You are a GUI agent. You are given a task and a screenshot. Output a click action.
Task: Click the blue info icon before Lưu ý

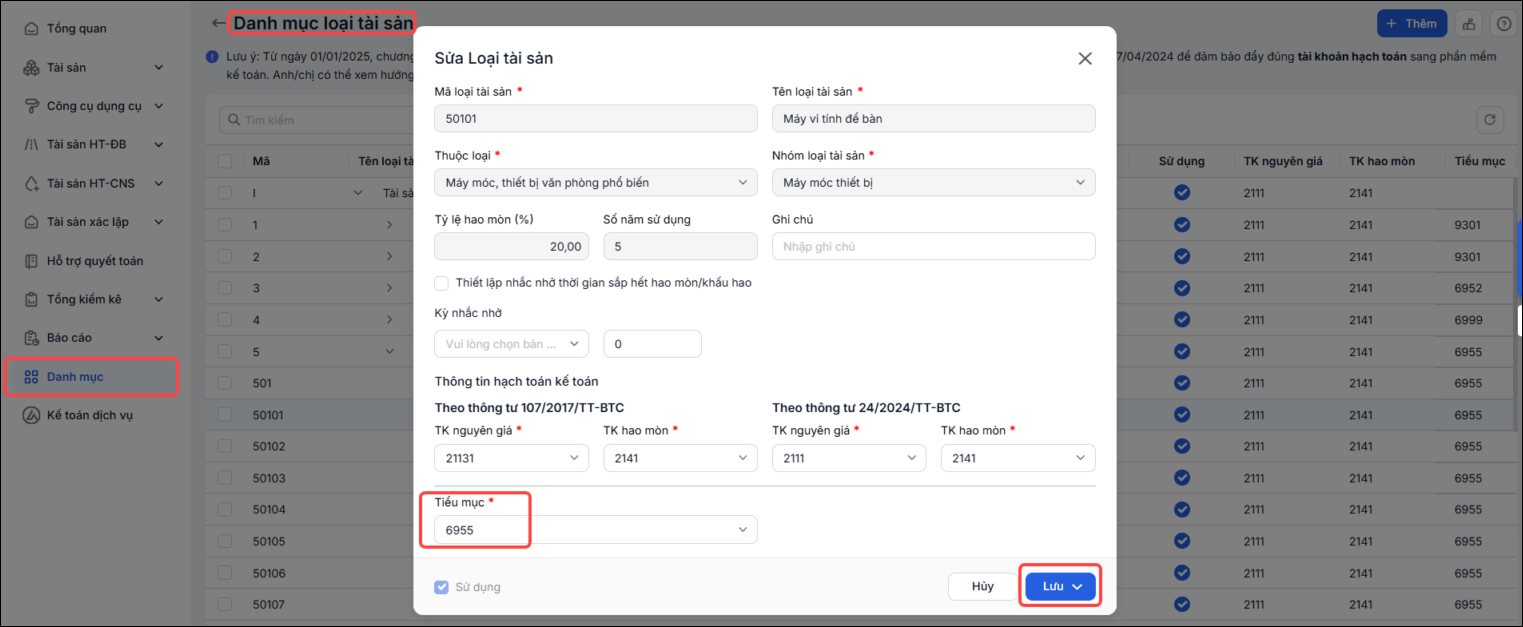click(x=212, y=57)
